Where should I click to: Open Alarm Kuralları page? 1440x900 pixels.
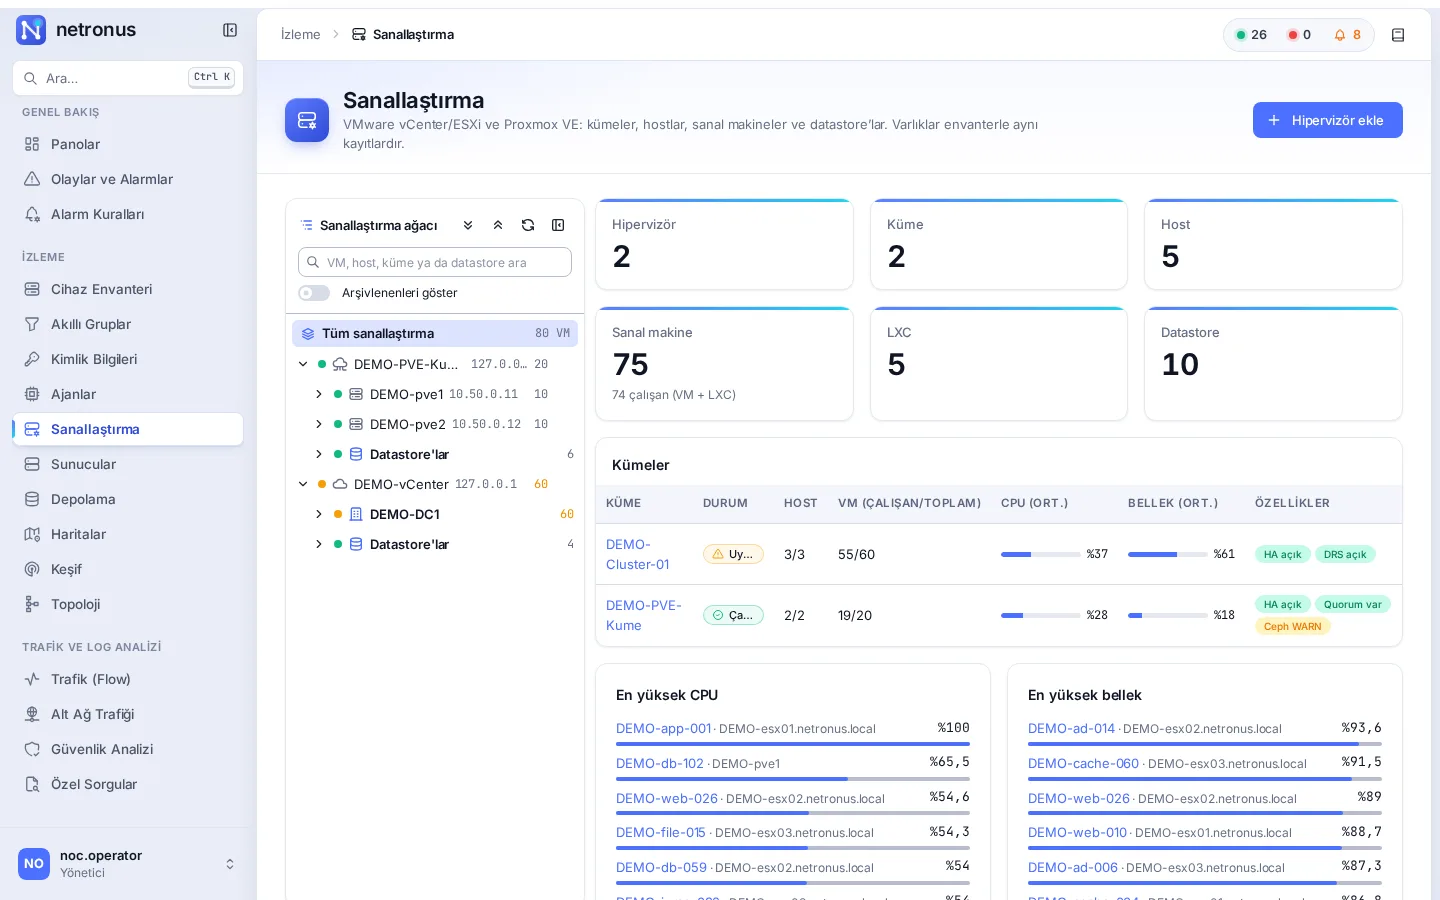click(x=128, y=214)
